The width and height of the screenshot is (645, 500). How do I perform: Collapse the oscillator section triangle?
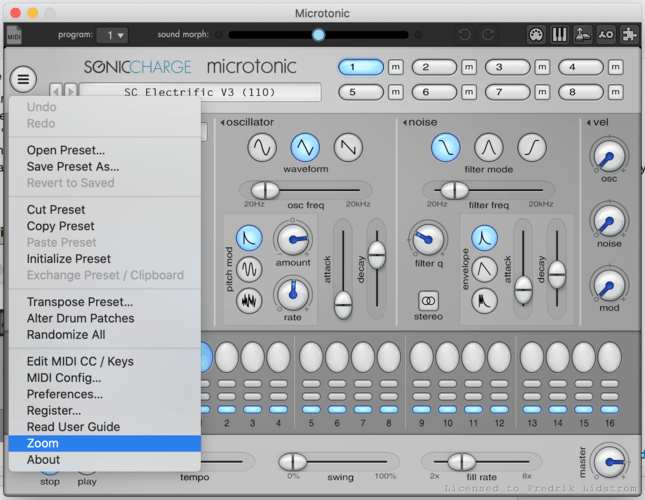[223, 123]
